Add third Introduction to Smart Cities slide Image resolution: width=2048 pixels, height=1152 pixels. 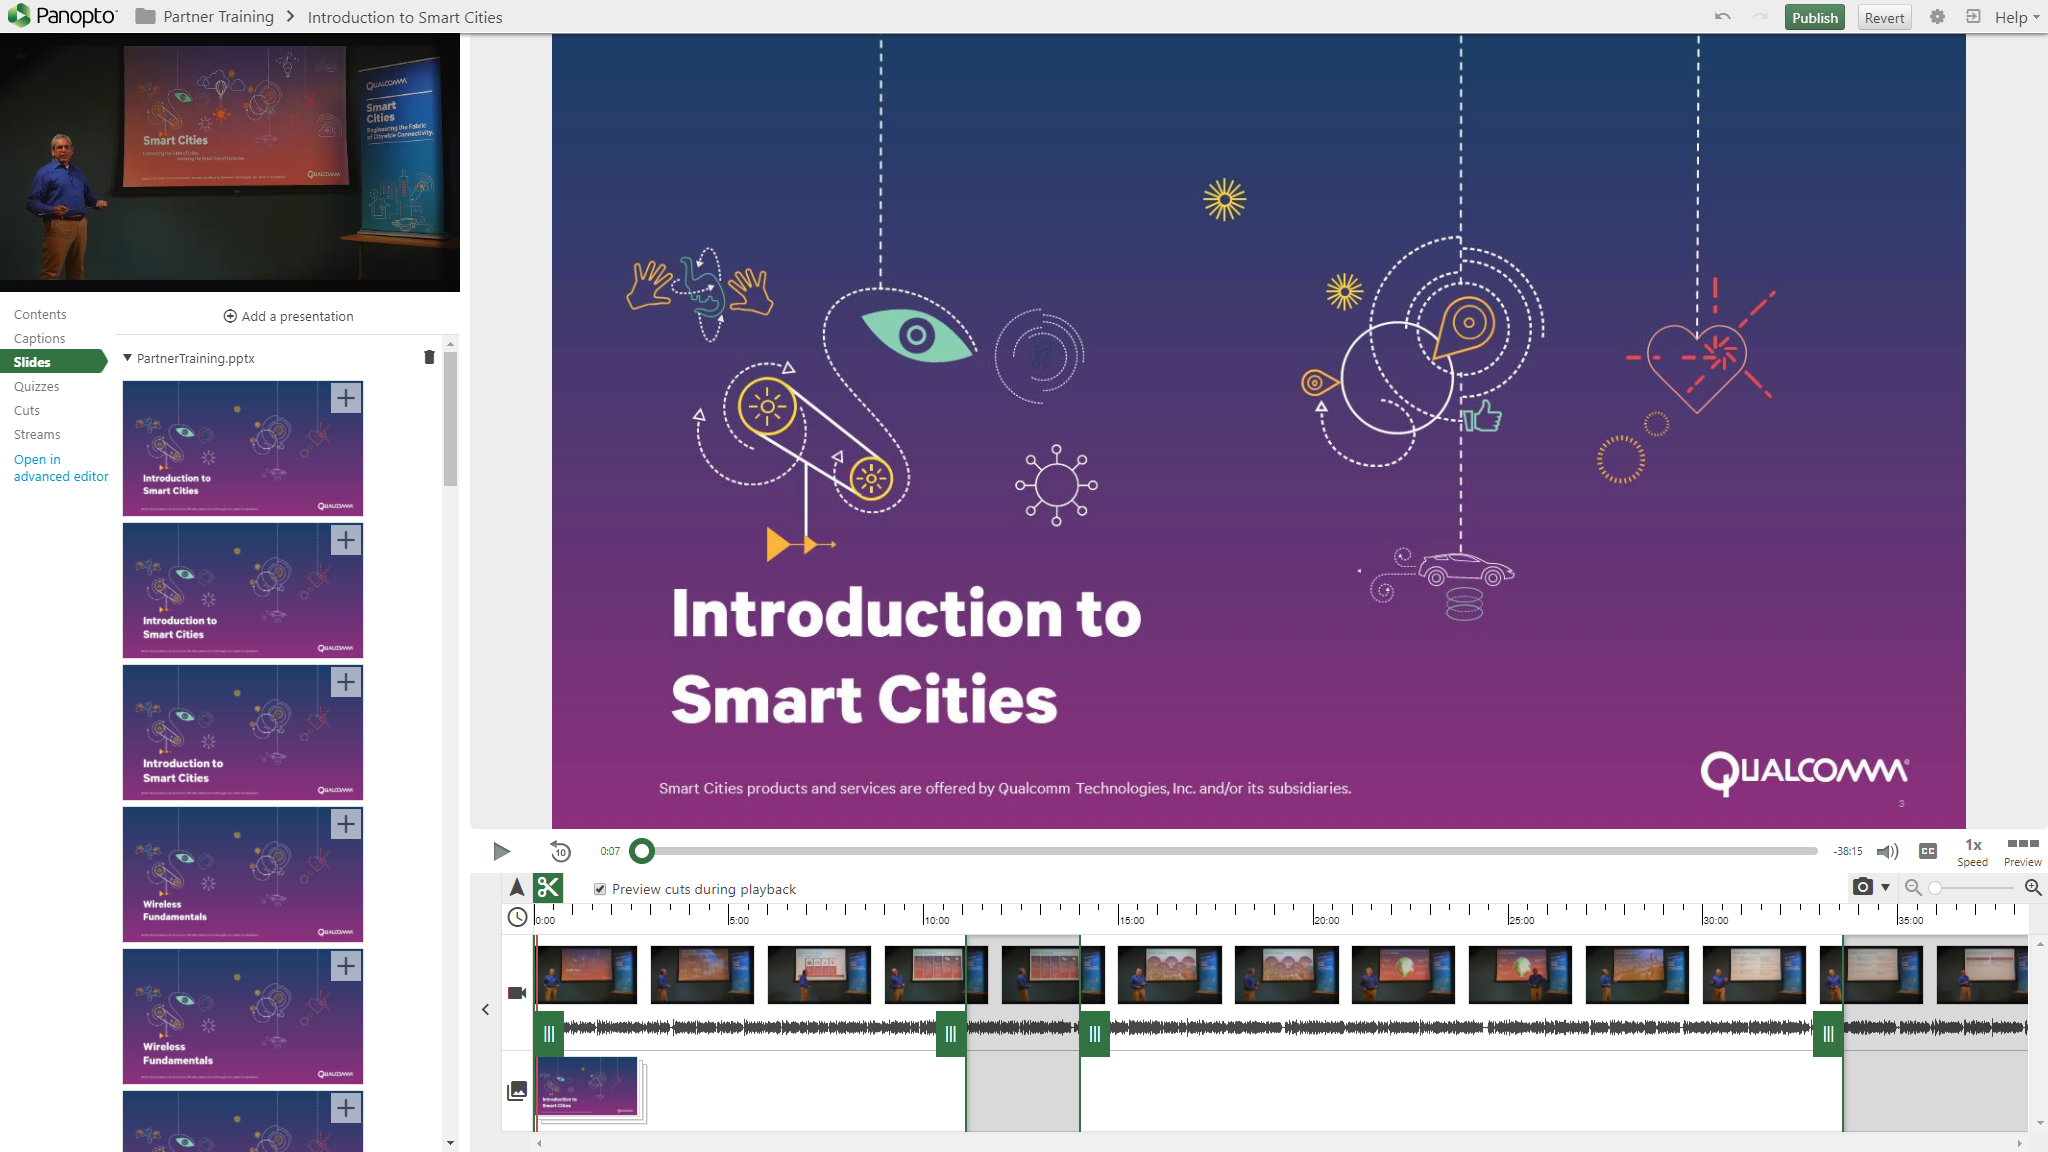tap(346, 682)
